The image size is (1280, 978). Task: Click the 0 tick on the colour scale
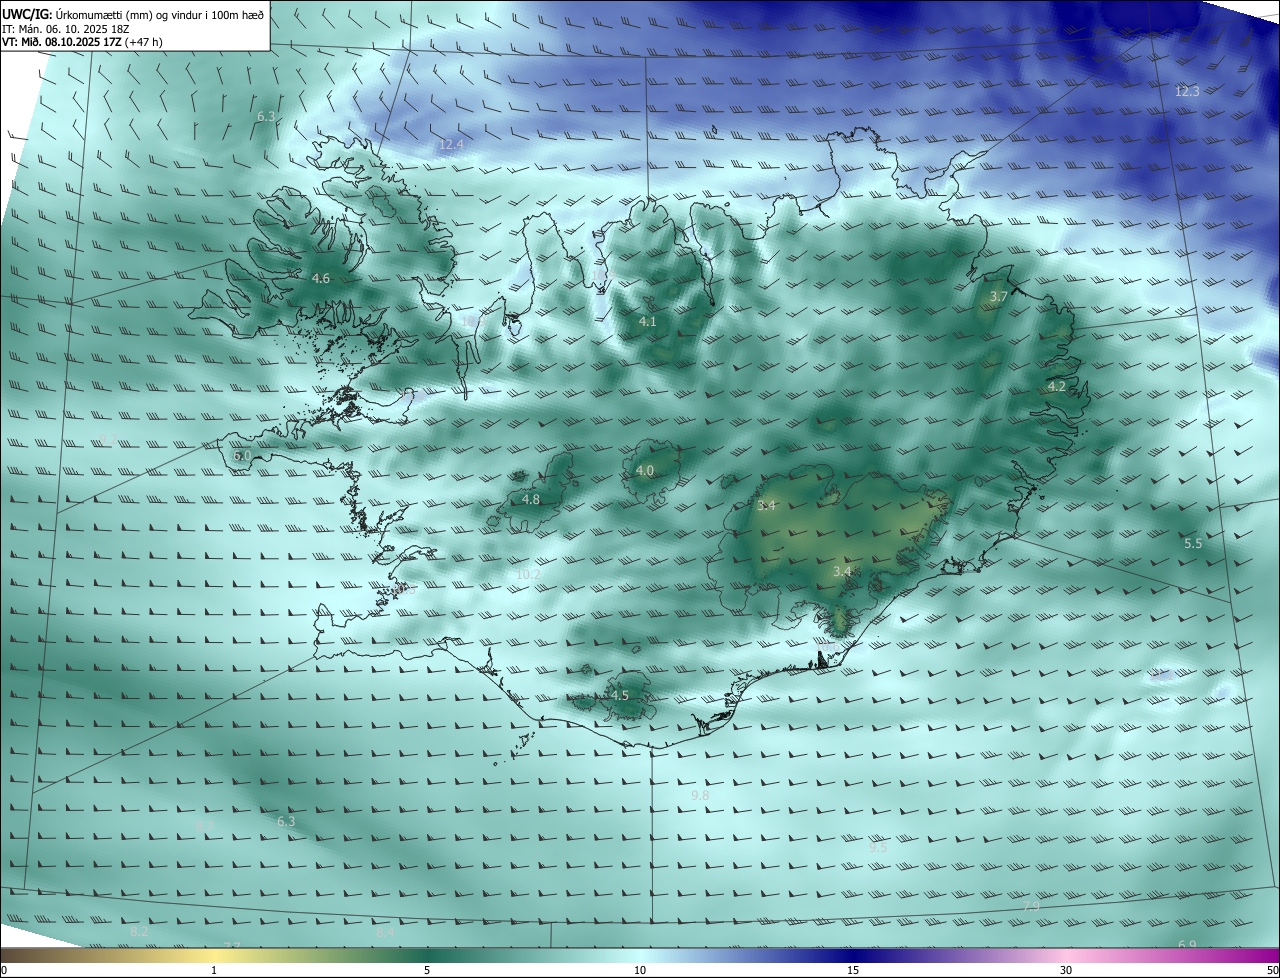pos(4,970)
